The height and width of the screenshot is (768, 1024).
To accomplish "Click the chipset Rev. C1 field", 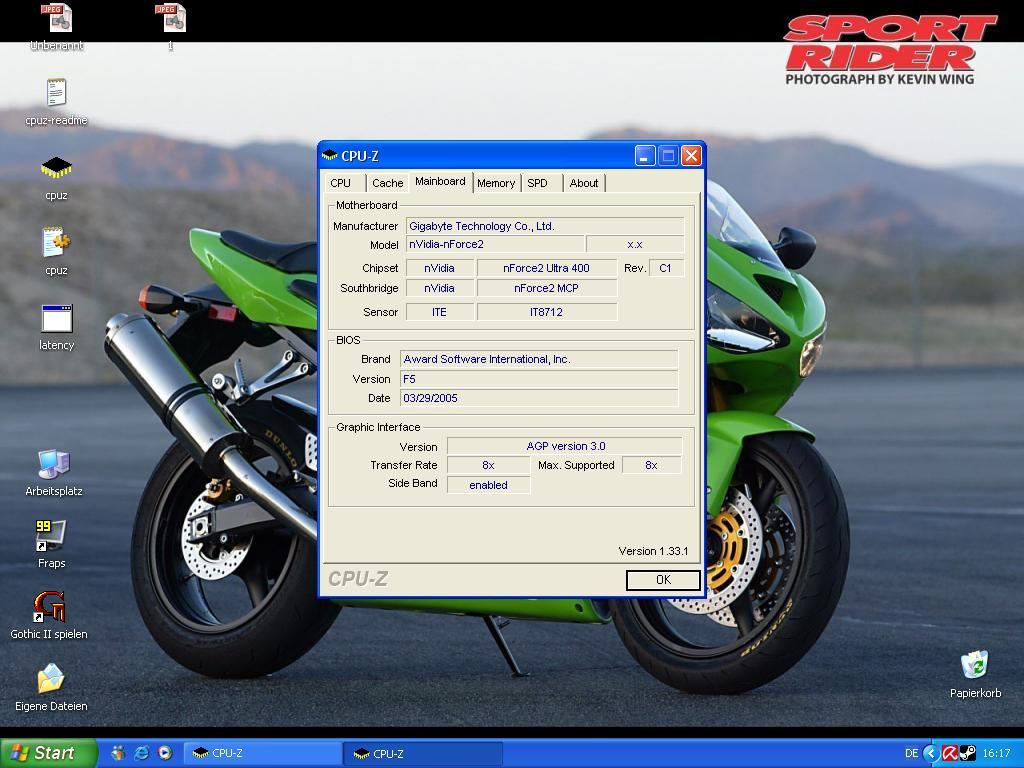I will coord(666,268).
